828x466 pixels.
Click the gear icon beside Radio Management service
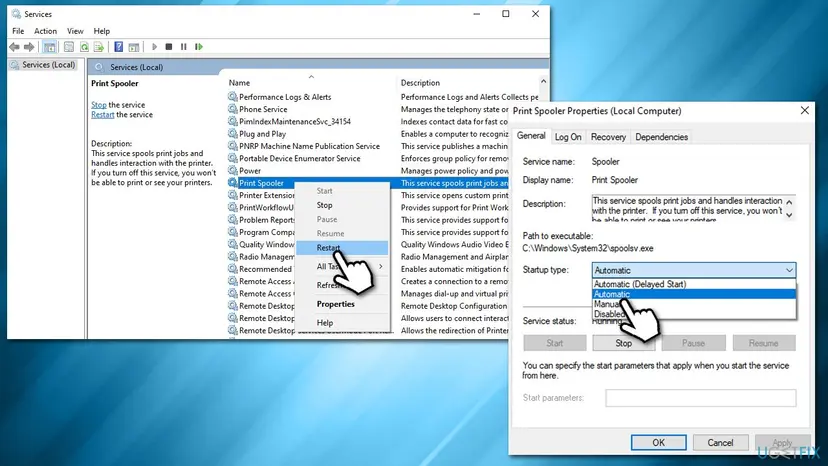pos(232,256)
